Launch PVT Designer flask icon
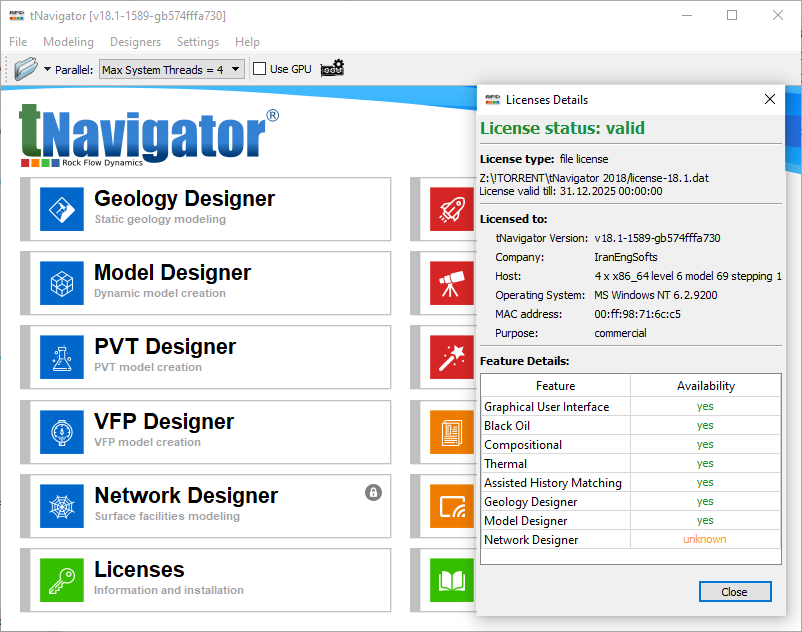Screen dimensions: 802x632 [x=62, y=357]
